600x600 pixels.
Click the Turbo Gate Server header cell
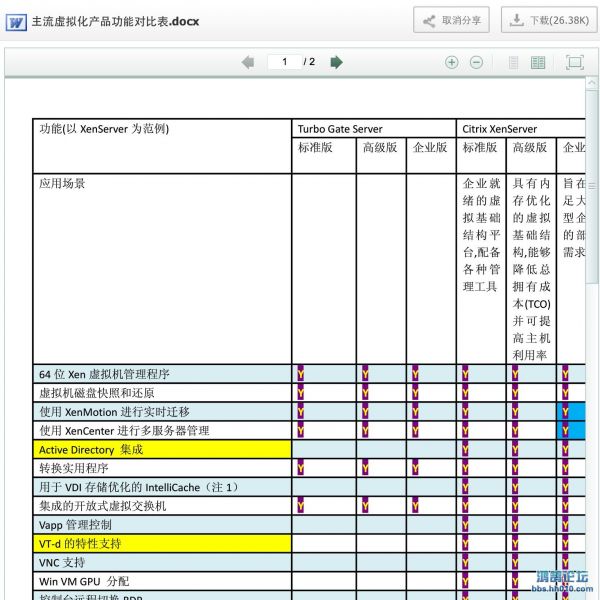[x=373, y=129]
